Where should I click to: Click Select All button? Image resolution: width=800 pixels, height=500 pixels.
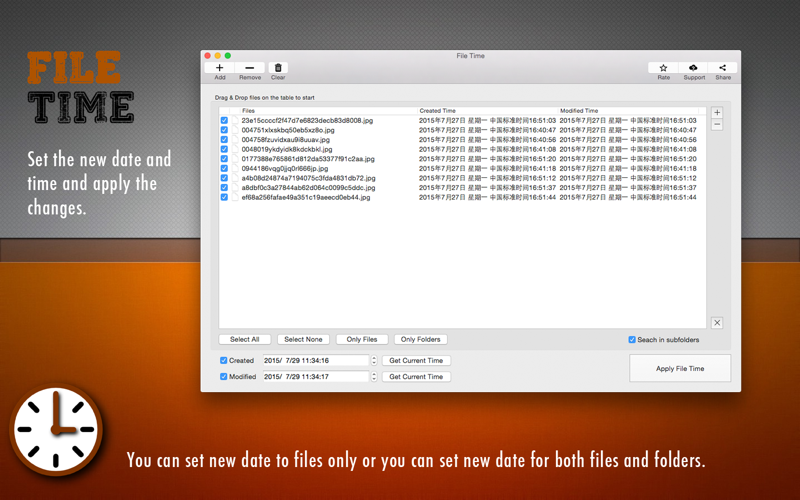244,339
